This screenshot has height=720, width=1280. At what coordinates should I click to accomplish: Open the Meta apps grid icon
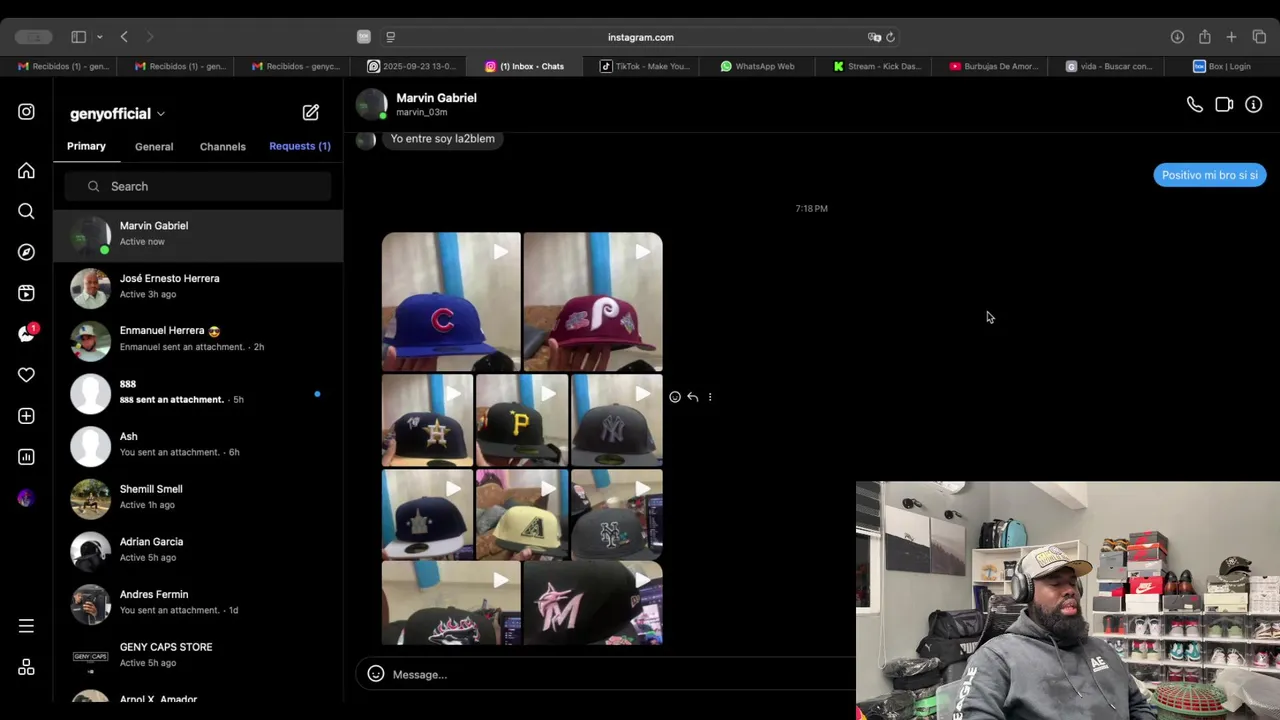26,667
